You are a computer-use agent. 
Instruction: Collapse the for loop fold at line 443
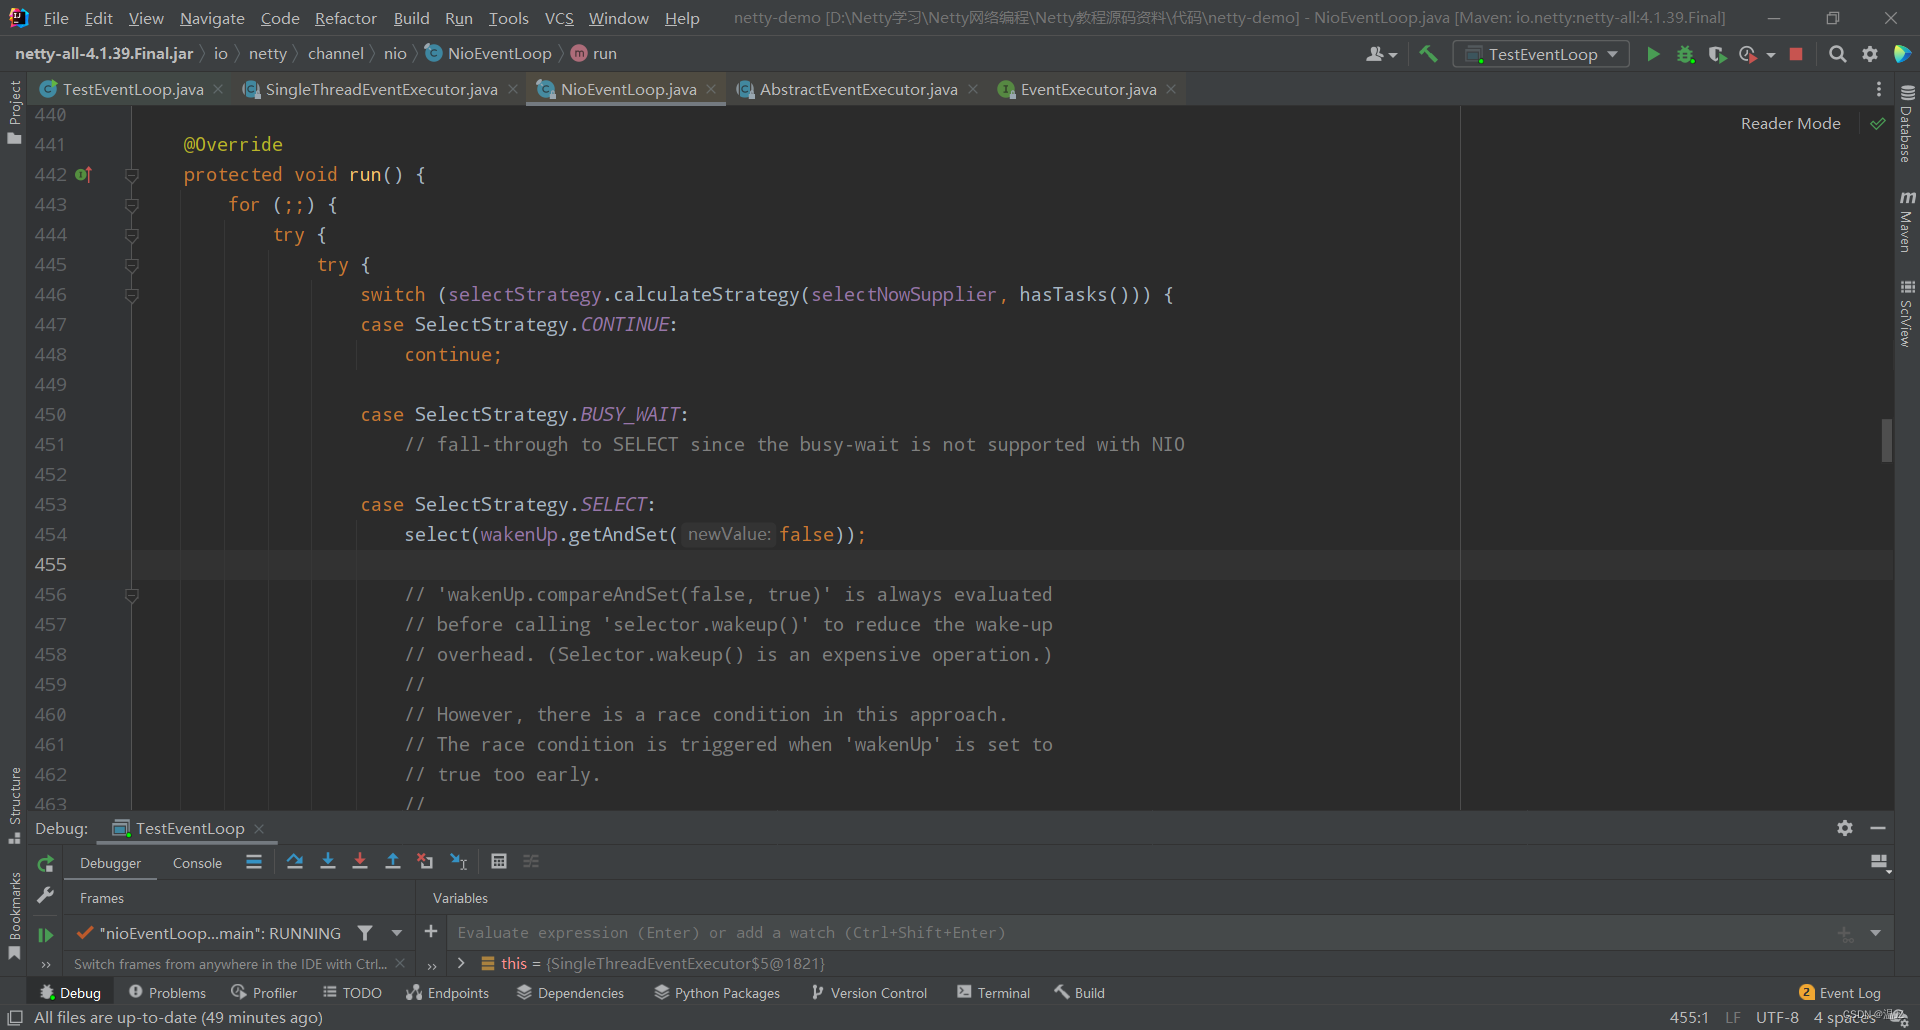pyautogui.click(x=131, y=205)
